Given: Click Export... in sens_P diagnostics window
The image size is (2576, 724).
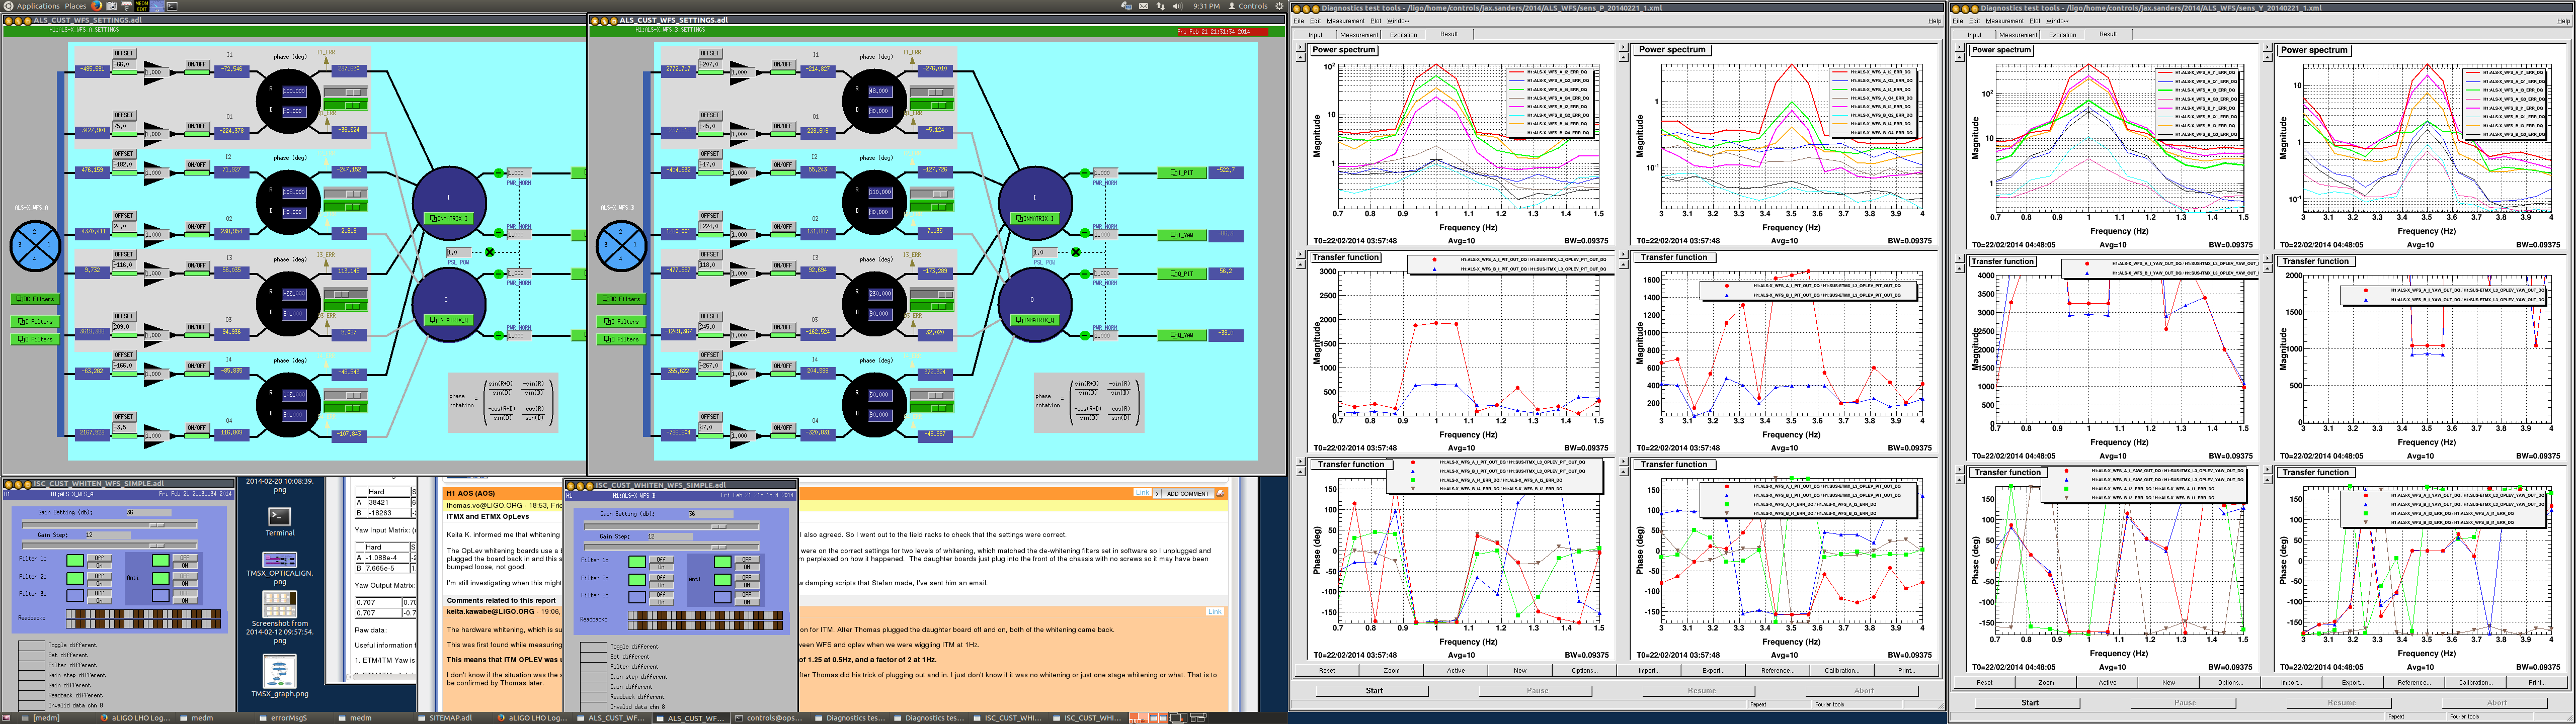Looking at the screenshot, I should 1714,671.
